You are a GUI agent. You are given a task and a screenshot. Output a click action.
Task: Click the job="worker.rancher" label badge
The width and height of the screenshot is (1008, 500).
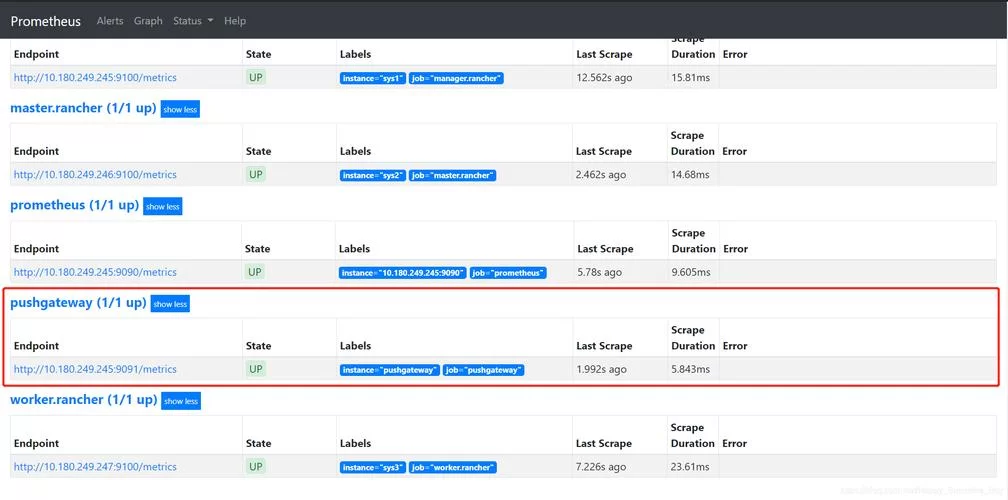(453, 468)
